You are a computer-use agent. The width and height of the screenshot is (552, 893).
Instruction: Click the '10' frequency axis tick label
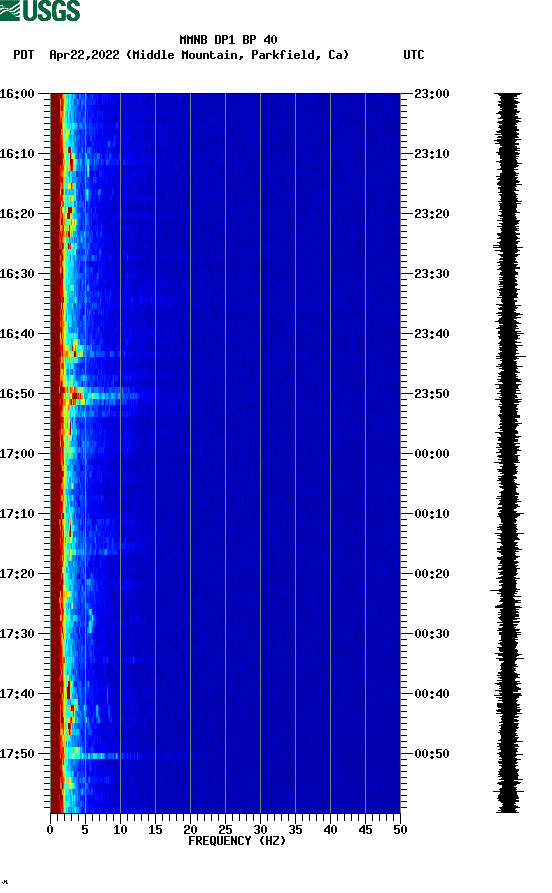click(120, 830)
